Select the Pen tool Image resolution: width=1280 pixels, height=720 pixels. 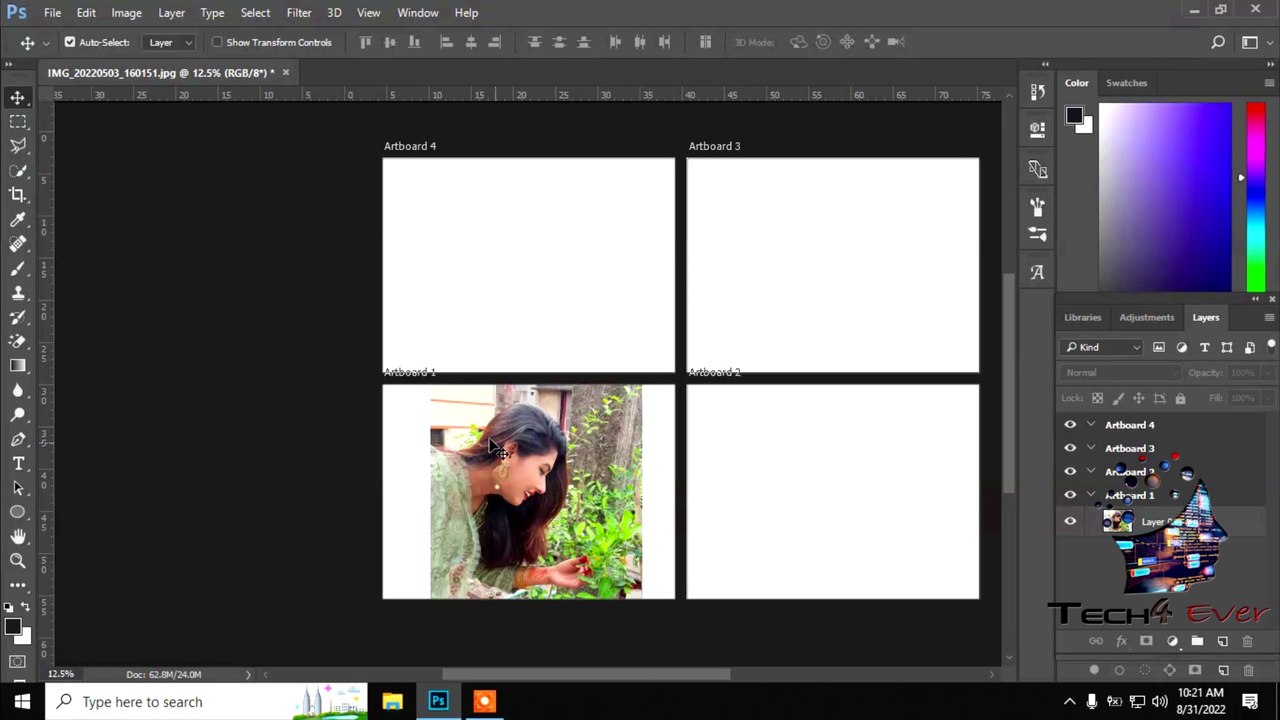click(x=18, y=439)
